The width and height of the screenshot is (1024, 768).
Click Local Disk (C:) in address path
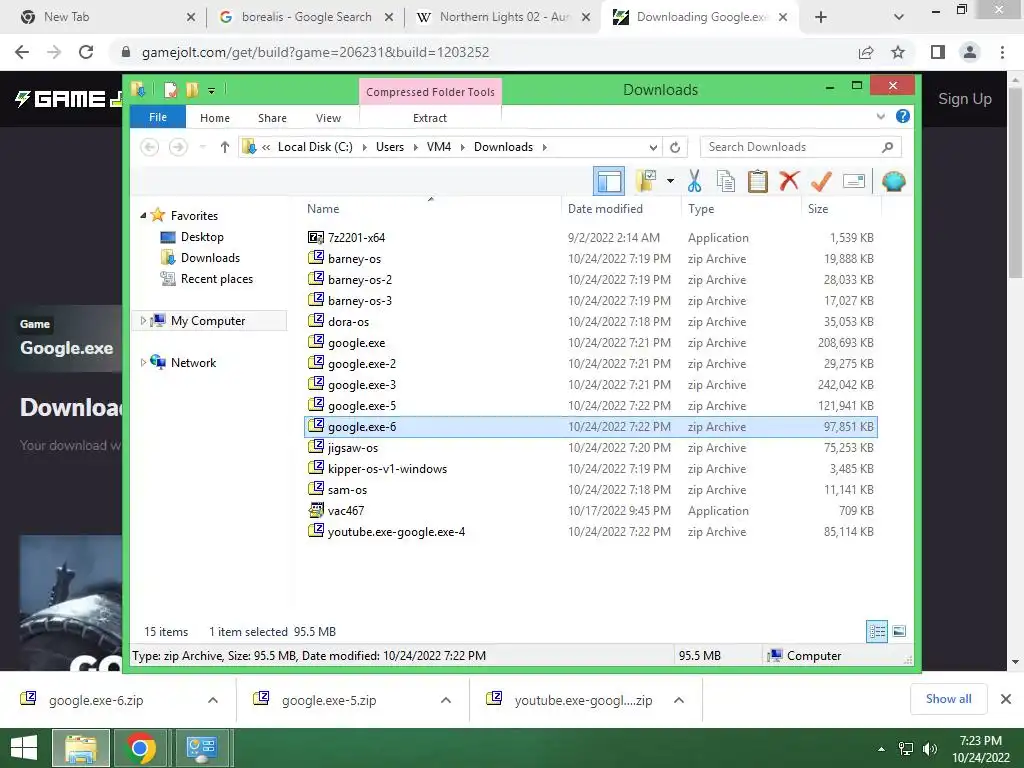[315, 147]
